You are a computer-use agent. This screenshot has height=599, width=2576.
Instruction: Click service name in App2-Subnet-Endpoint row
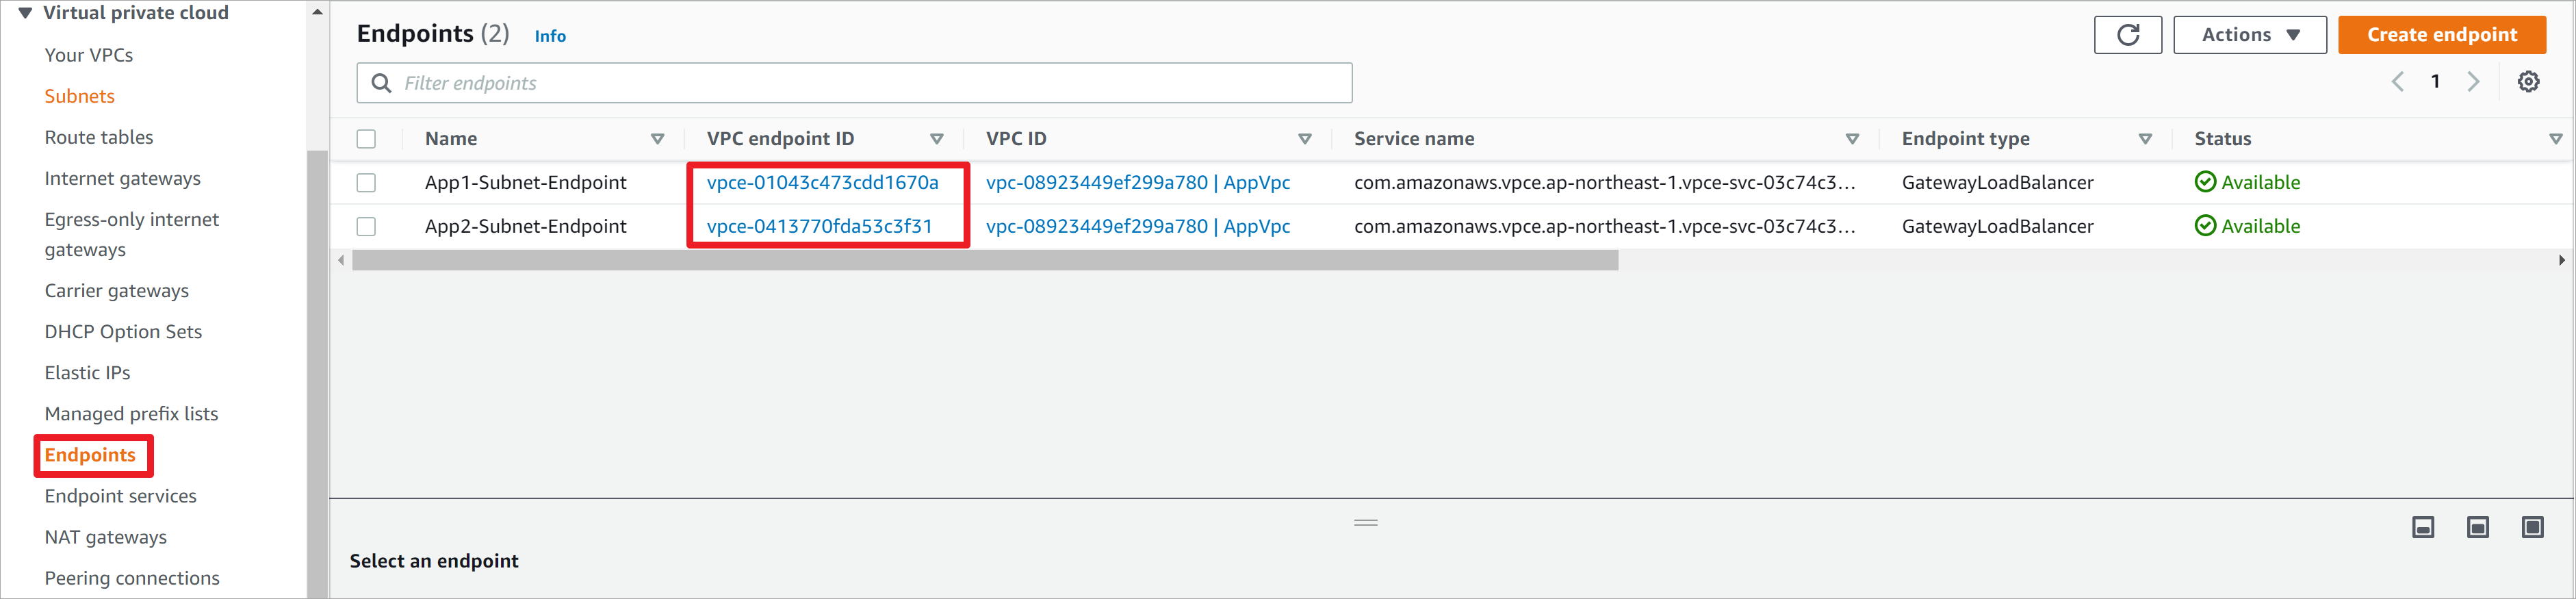pos(1604,226)
